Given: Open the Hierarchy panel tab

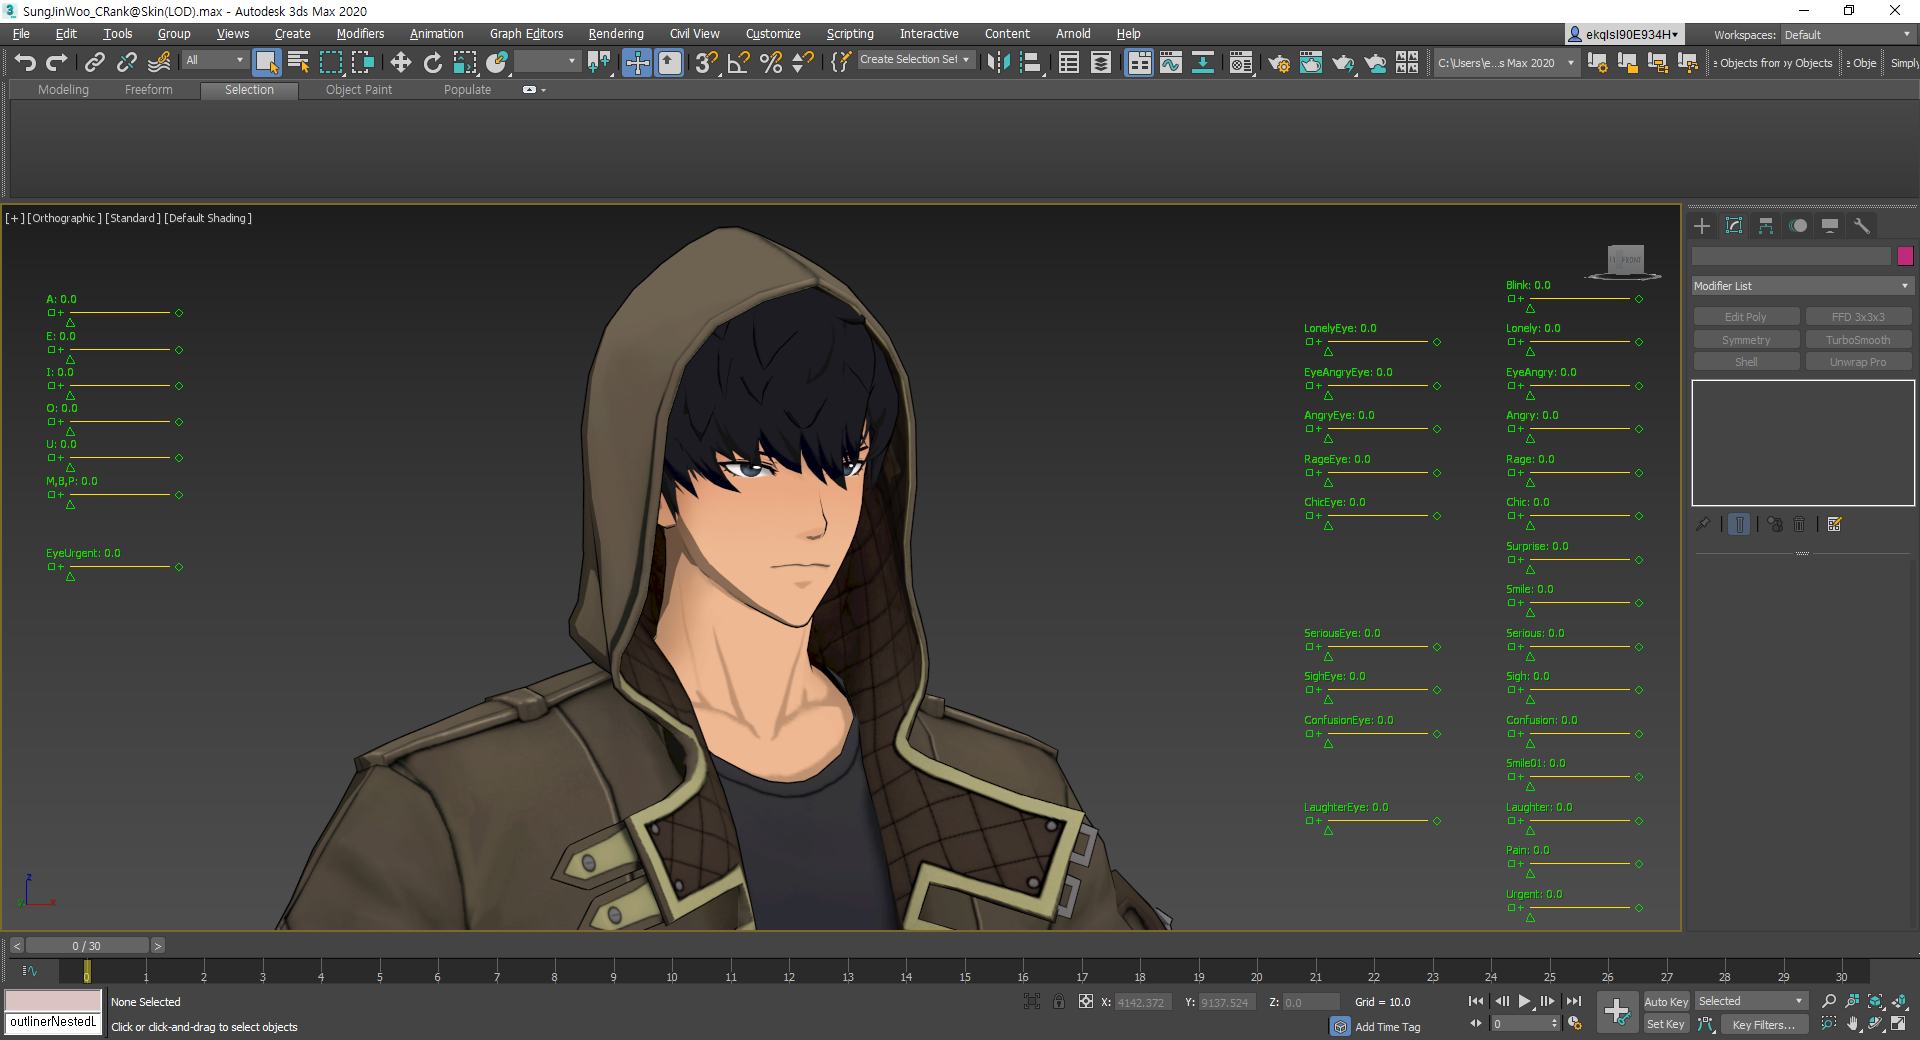Looking at the screenshot, I should tap(1766, 226).
